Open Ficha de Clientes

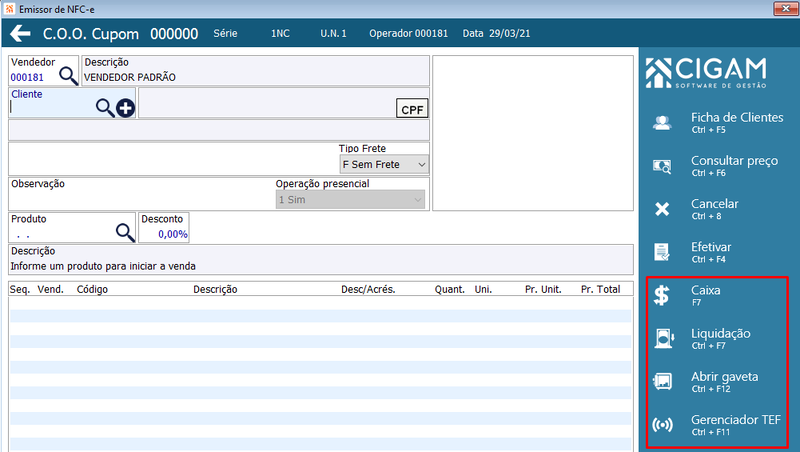(x=737, y=122)
